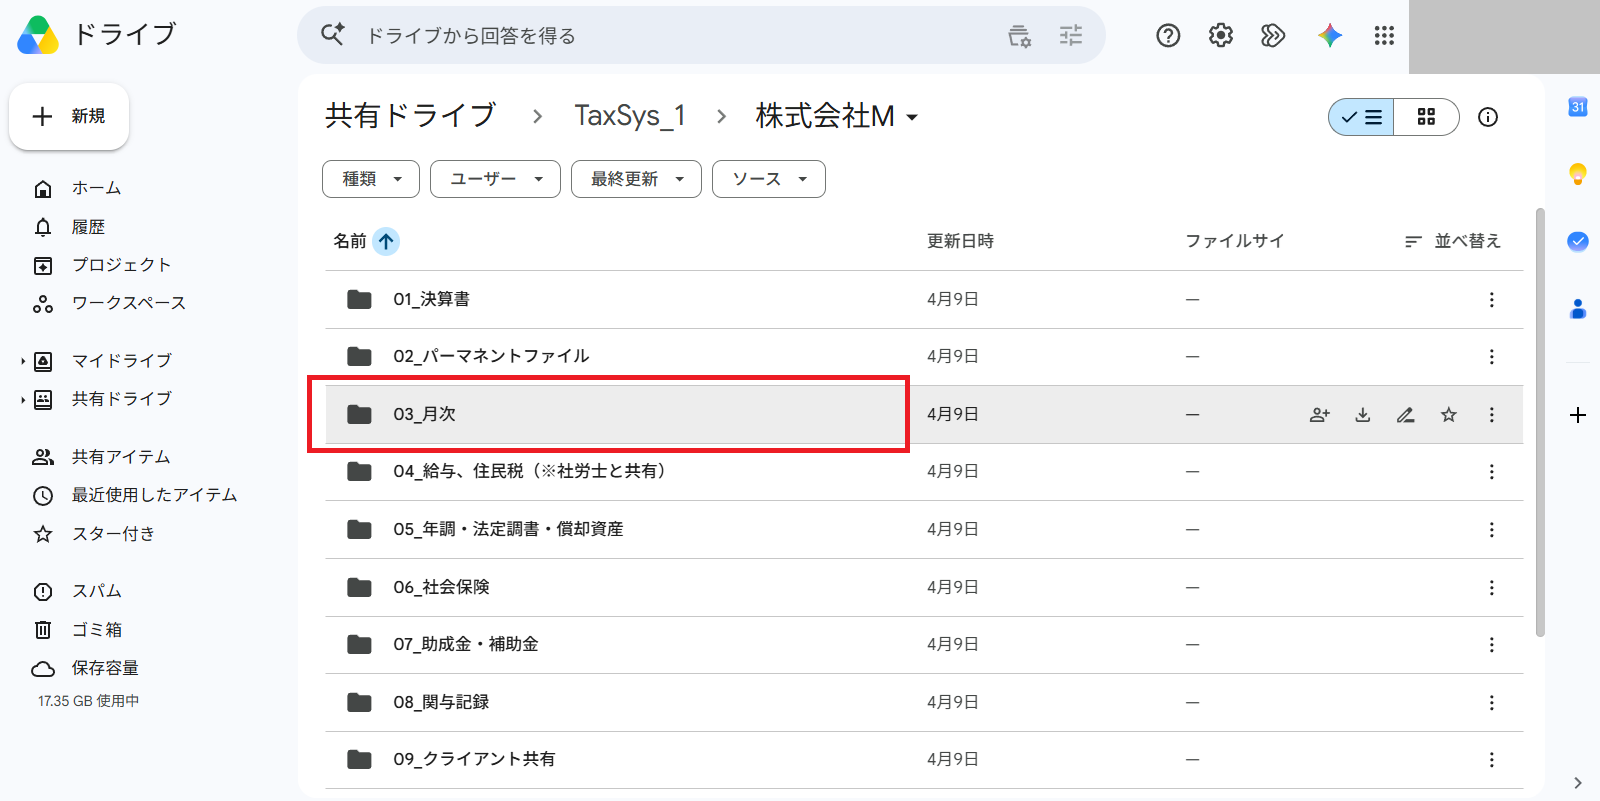Expand 共有ドライブ tree arrow in sidebar
The width and height of the screenshot is (1600, 801).
coord(23,400)
